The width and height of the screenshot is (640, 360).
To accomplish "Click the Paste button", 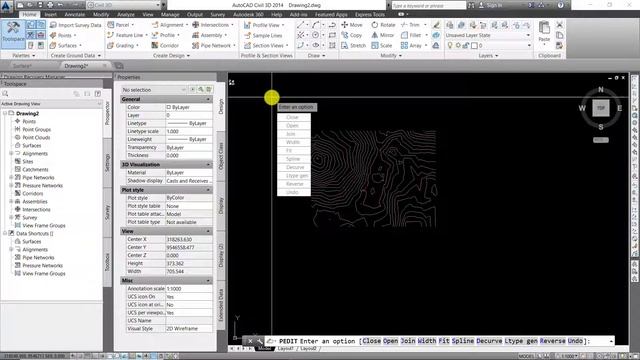I will [x=544, y=32].
